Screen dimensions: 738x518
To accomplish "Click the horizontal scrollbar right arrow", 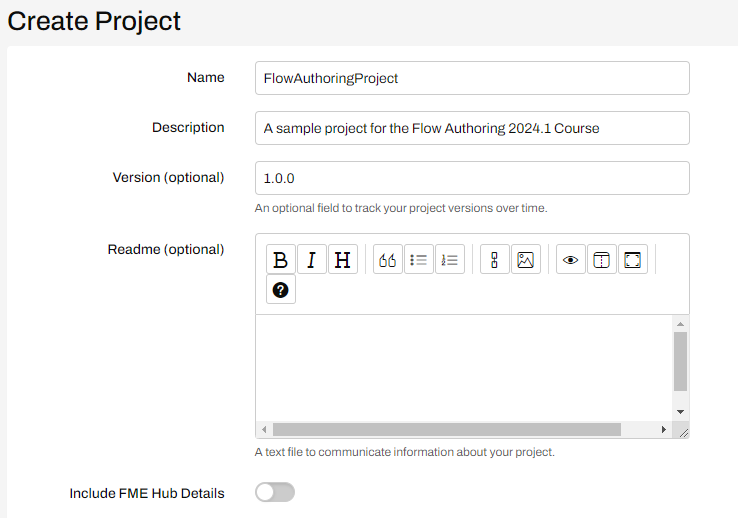I will (x=664, y=429).
